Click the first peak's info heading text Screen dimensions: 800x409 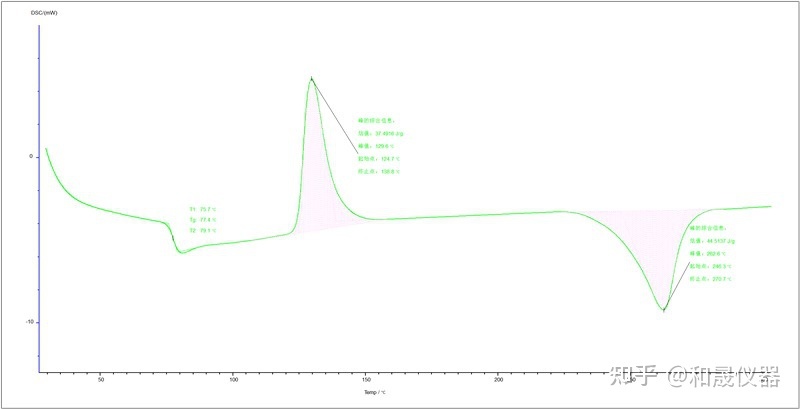point(376,120)
